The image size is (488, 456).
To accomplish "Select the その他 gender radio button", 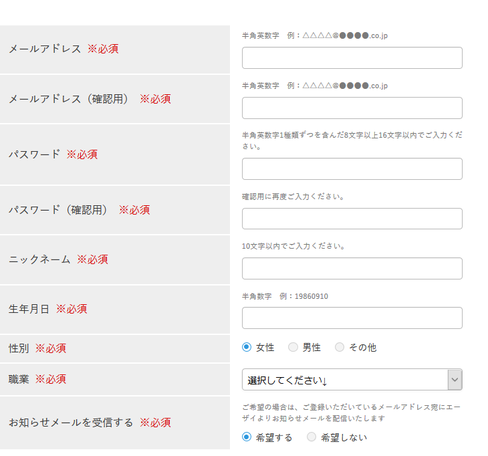I will pyautogui.click(x=340, y=347).
